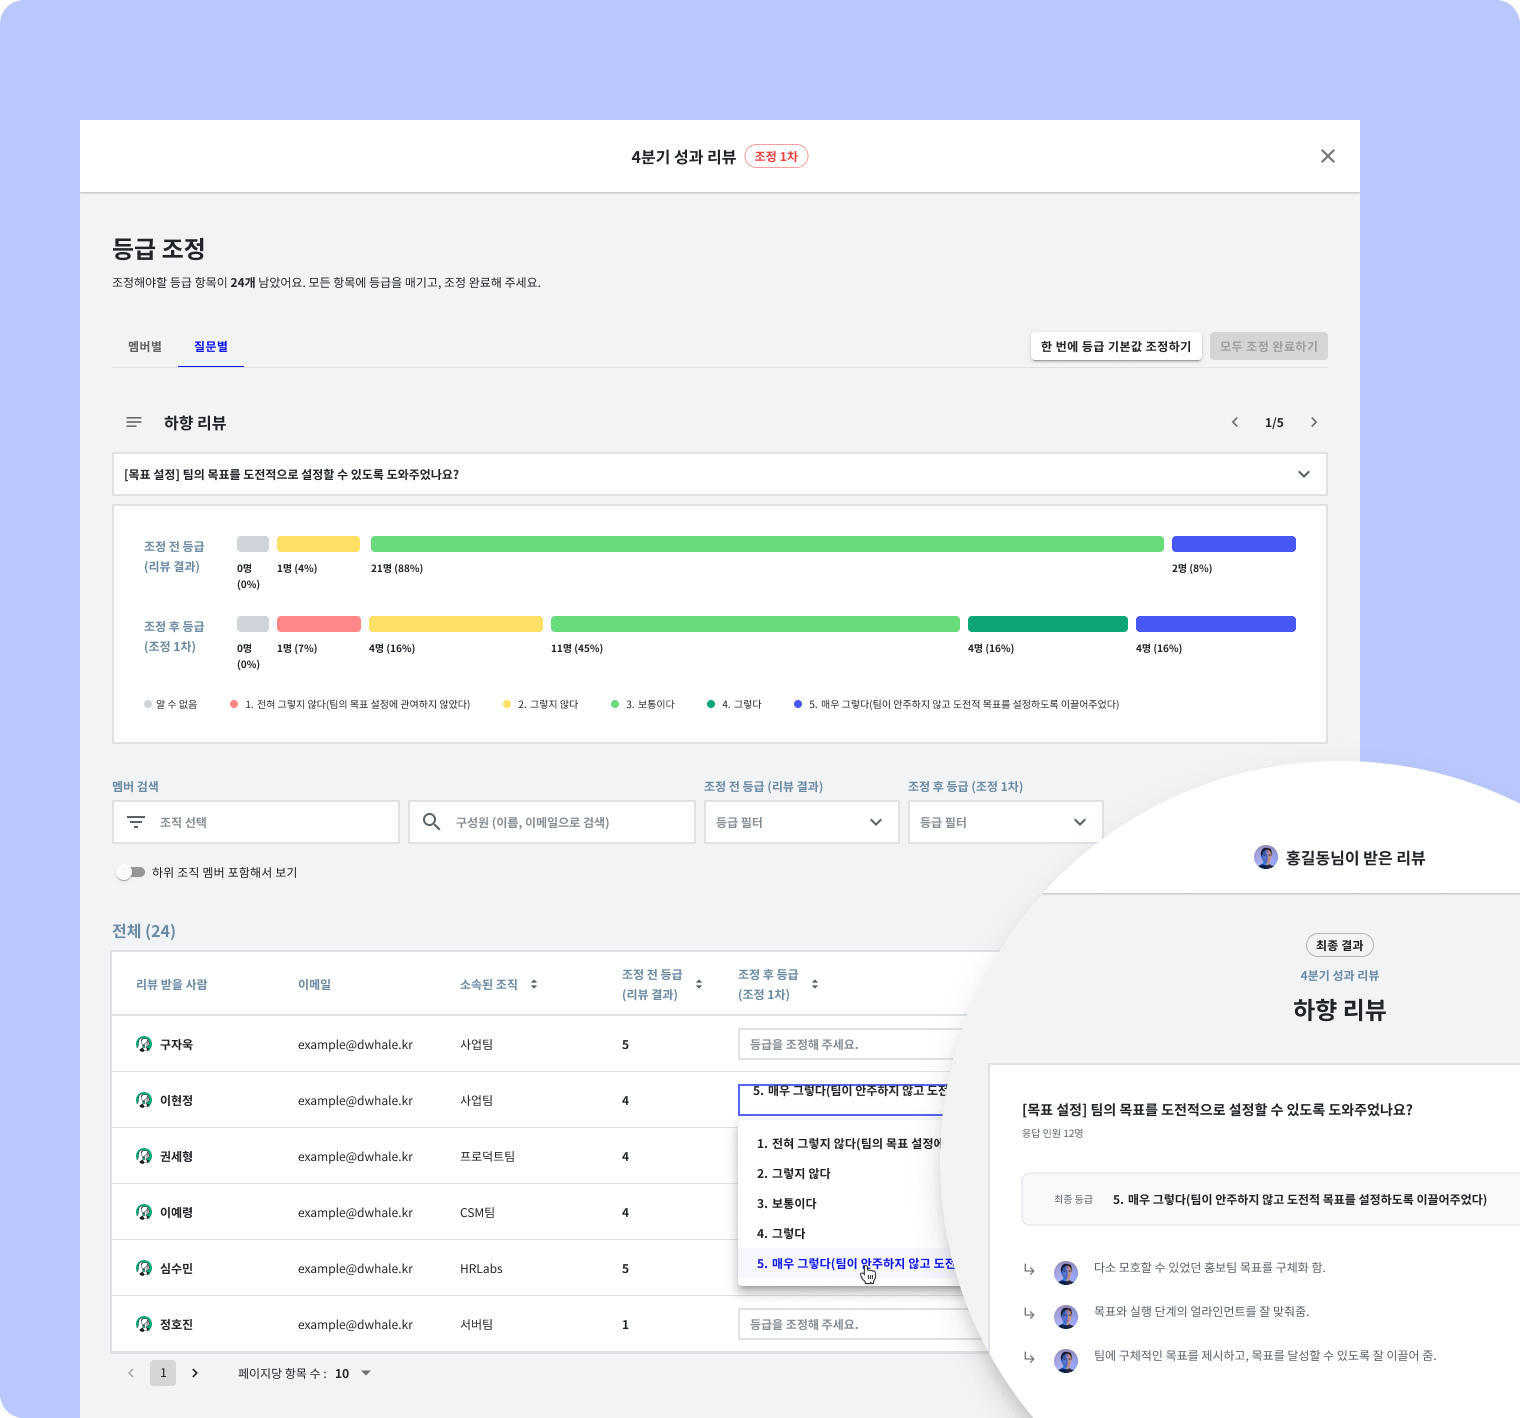This screenshot has width=1520, height=1418.
Task: Click 권세형's avatar icon
Action: pyautogui.click(x=144, y=1156)
